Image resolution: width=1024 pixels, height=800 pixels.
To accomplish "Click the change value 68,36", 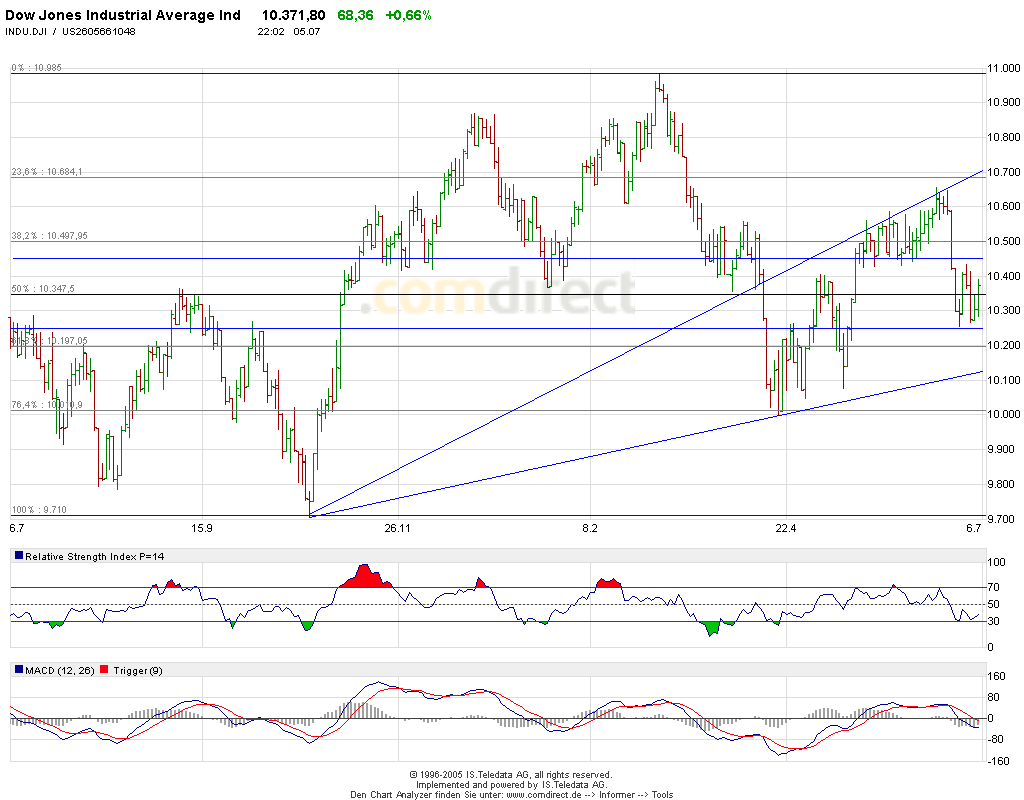I will point(355,15).
